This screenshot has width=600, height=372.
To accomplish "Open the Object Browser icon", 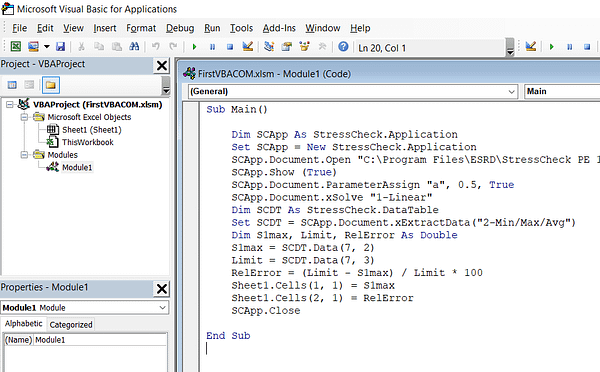I will coord(304,47).
